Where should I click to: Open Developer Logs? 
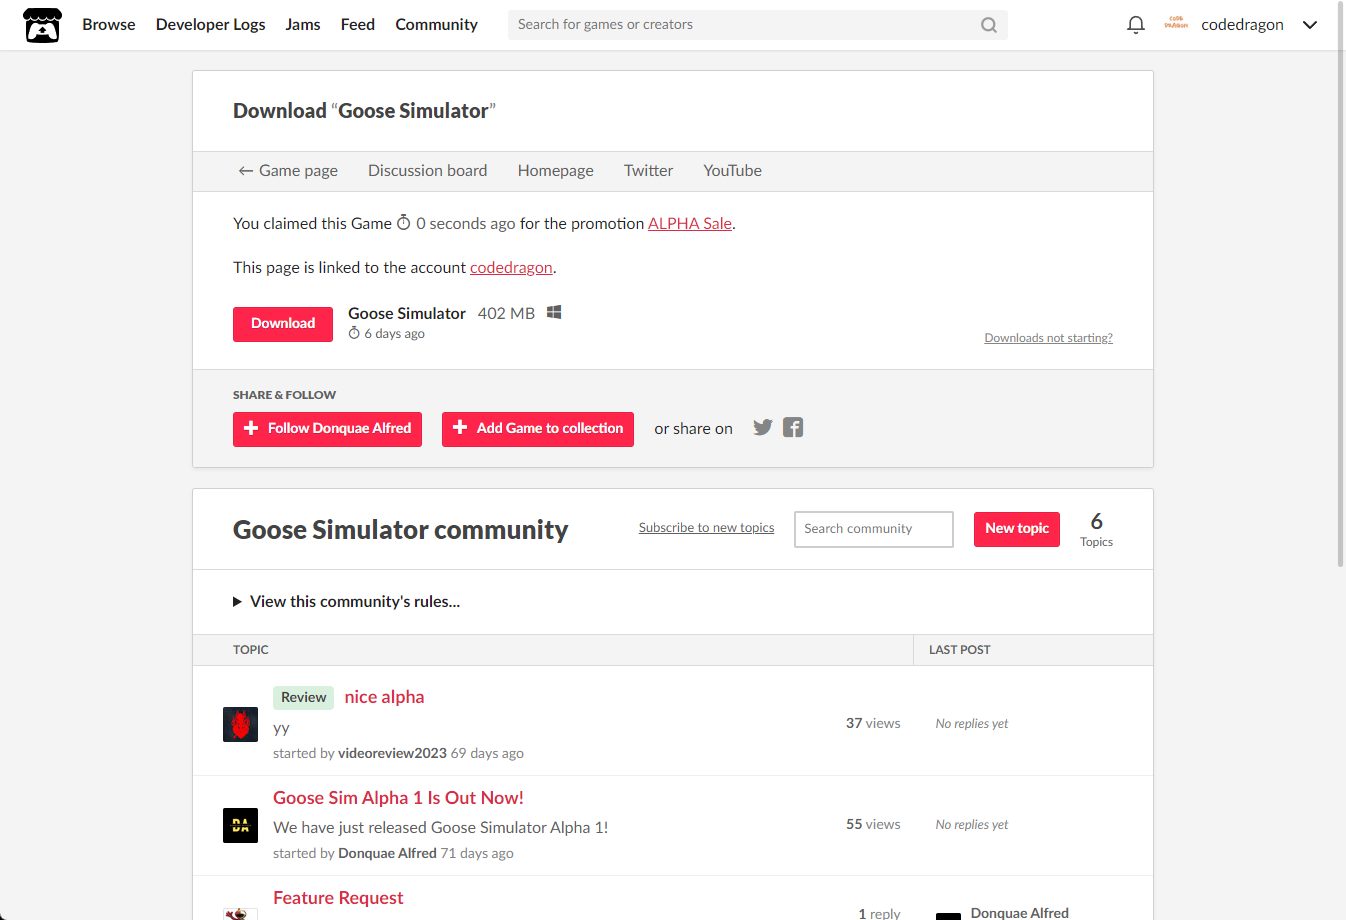tap(211, 25)
